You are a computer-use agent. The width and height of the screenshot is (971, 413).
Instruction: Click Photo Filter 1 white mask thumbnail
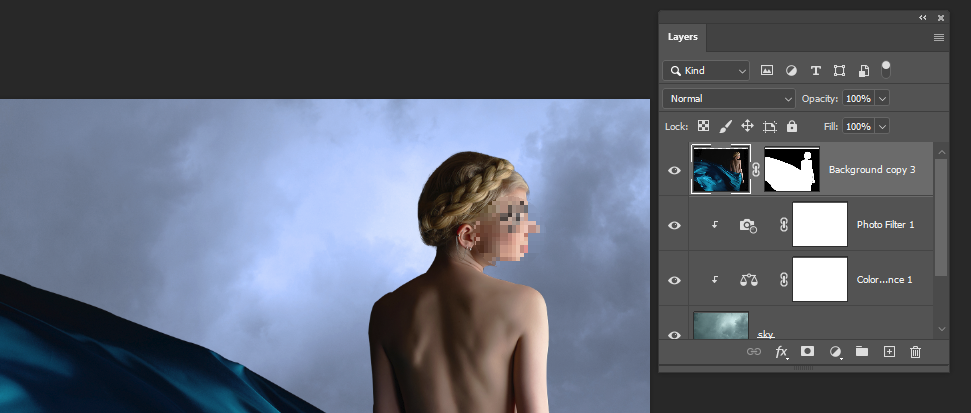820,224
